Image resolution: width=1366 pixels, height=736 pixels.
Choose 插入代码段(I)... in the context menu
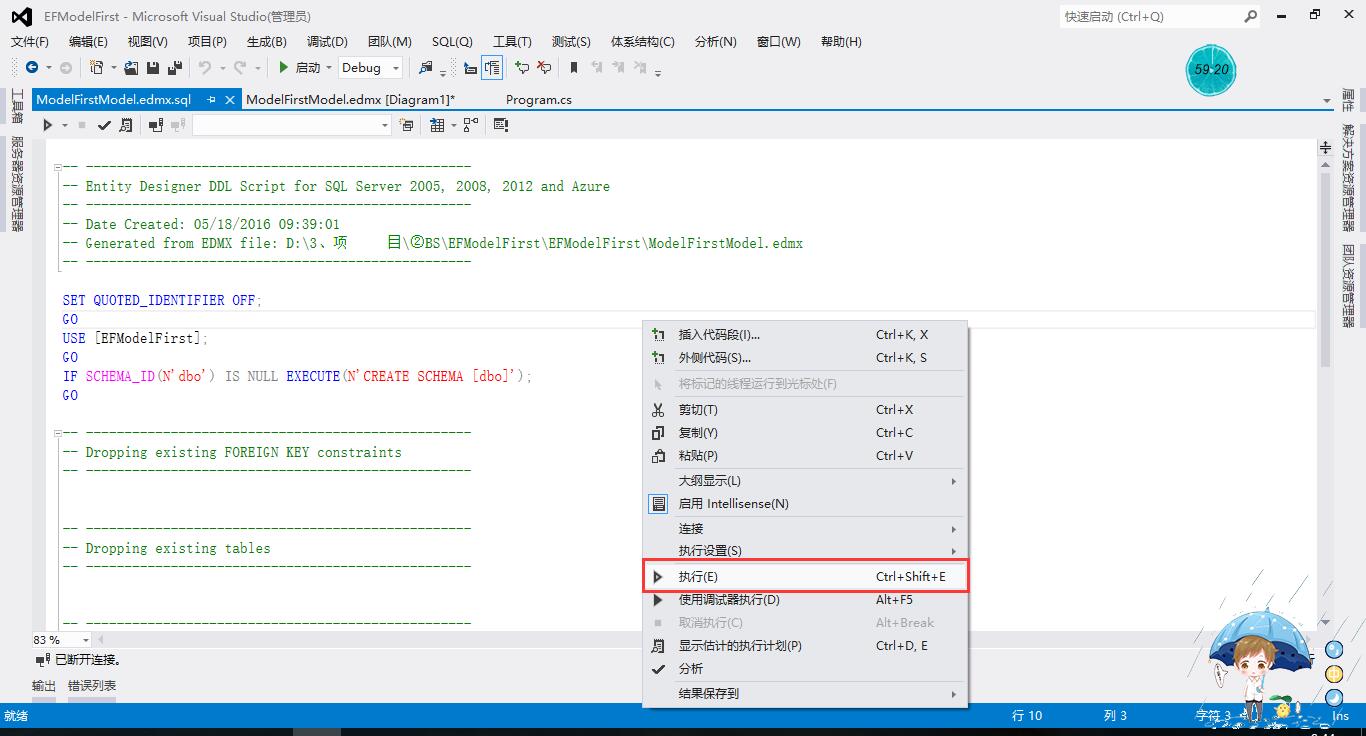point(805,335)
